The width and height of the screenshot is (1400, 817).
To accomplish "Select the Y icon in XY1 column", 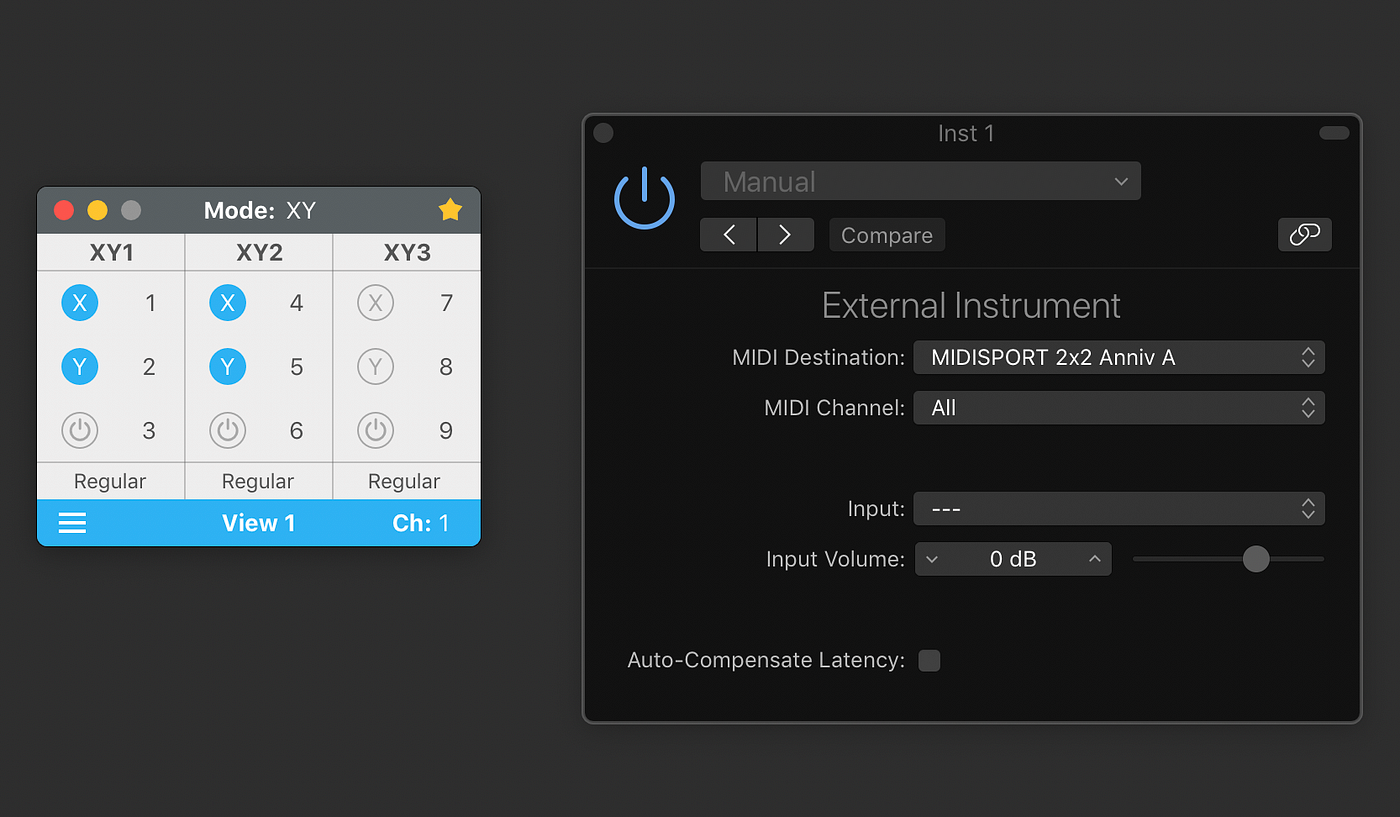I will [80, 366].
